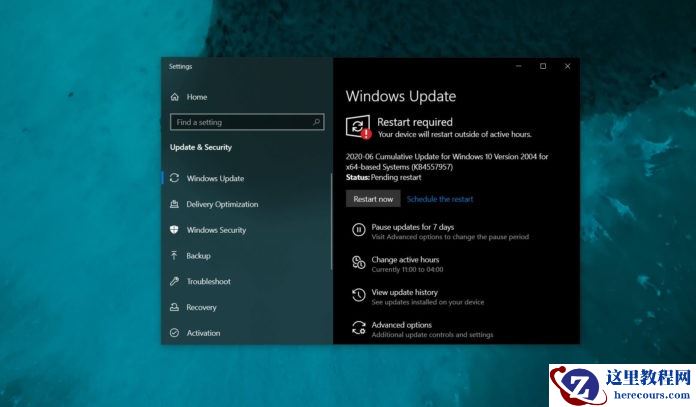Open Advanced options
Screen dimensions: 696x407
[x=402, y=325]
